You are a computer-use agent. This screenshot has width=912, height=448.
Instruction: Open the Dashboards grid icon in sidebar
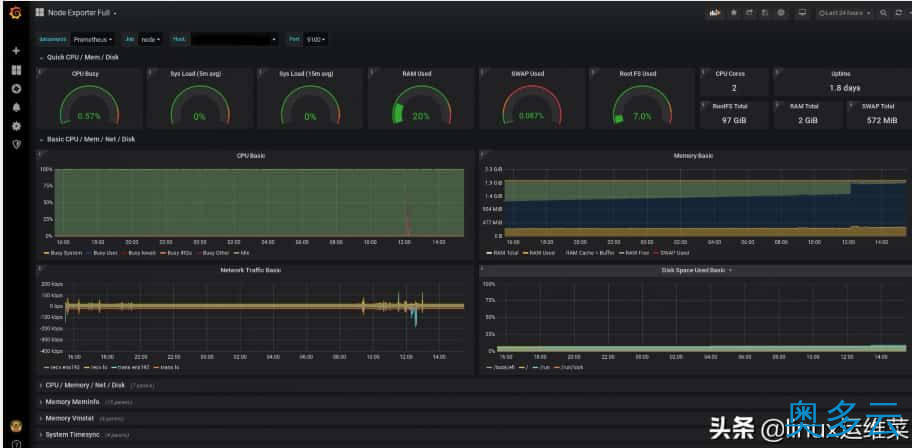click(16, 70)
